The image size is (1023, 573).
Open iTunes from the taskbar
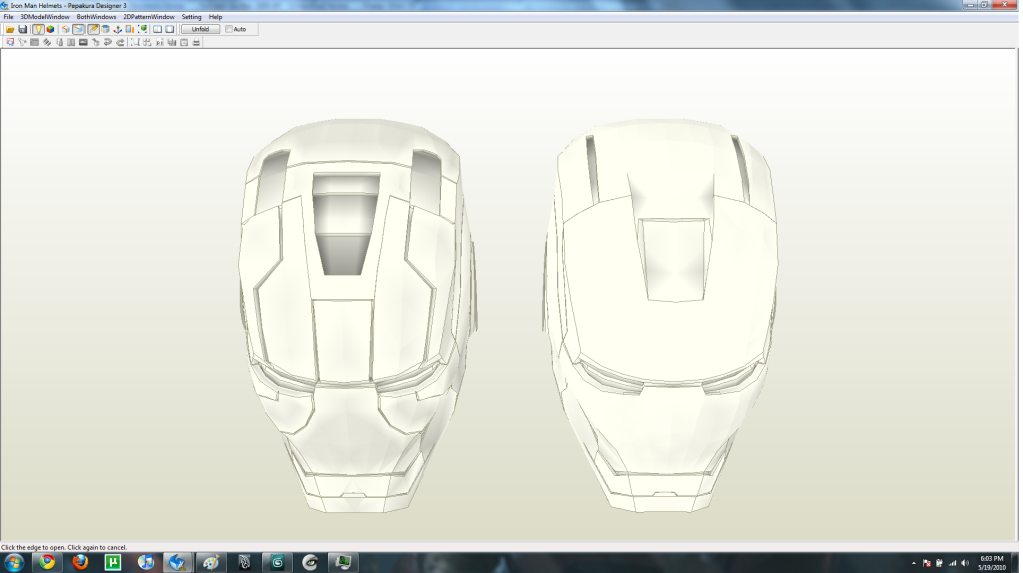tap(145, 562)
